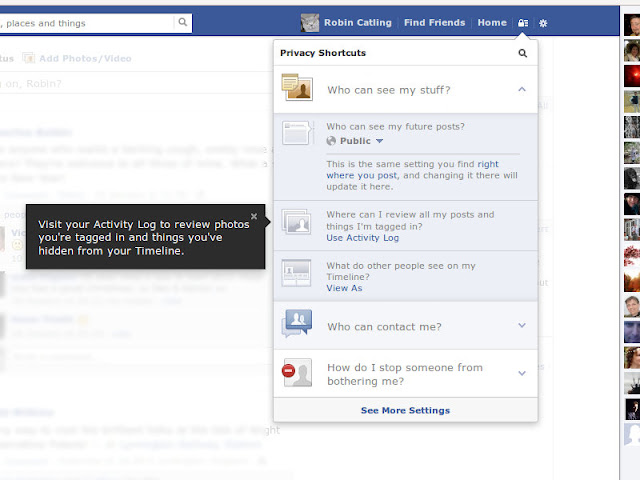Open Use Activity Log link

362,238
